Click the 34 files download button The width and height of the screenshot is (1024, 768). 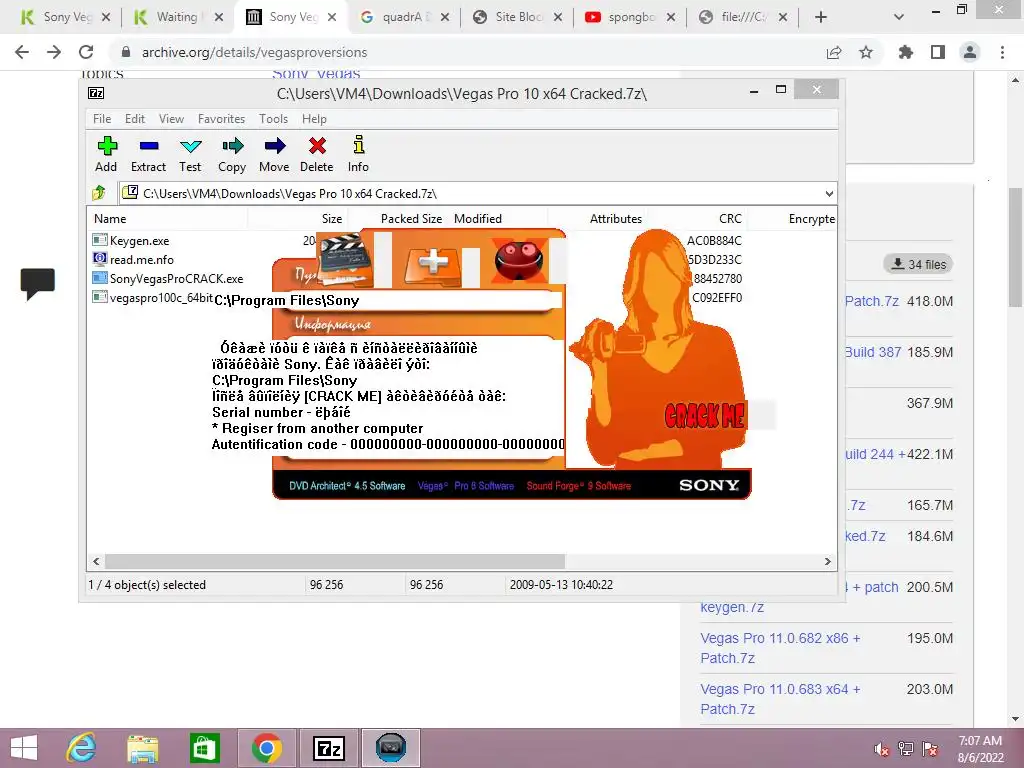tap(918, 264)
